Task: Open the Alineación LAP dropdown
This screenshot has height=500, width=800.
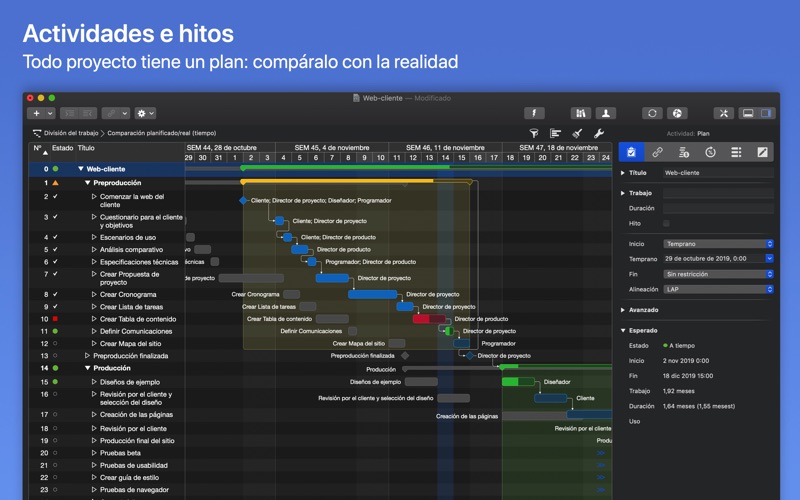Action: tap(718, 289)
